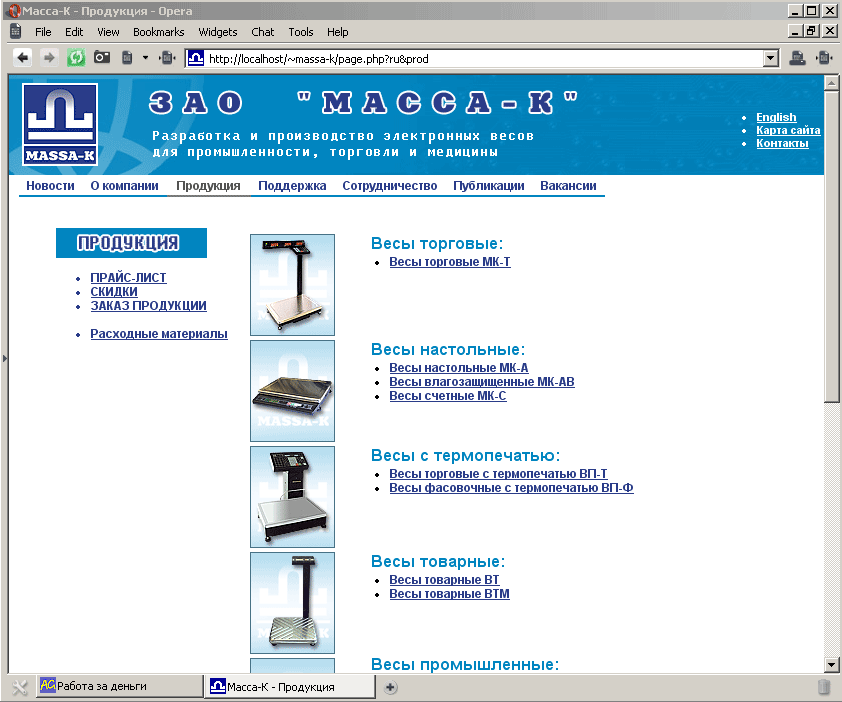
Task: Open the Весы счетные МК-С link
Action: click(x=448, y=396)
